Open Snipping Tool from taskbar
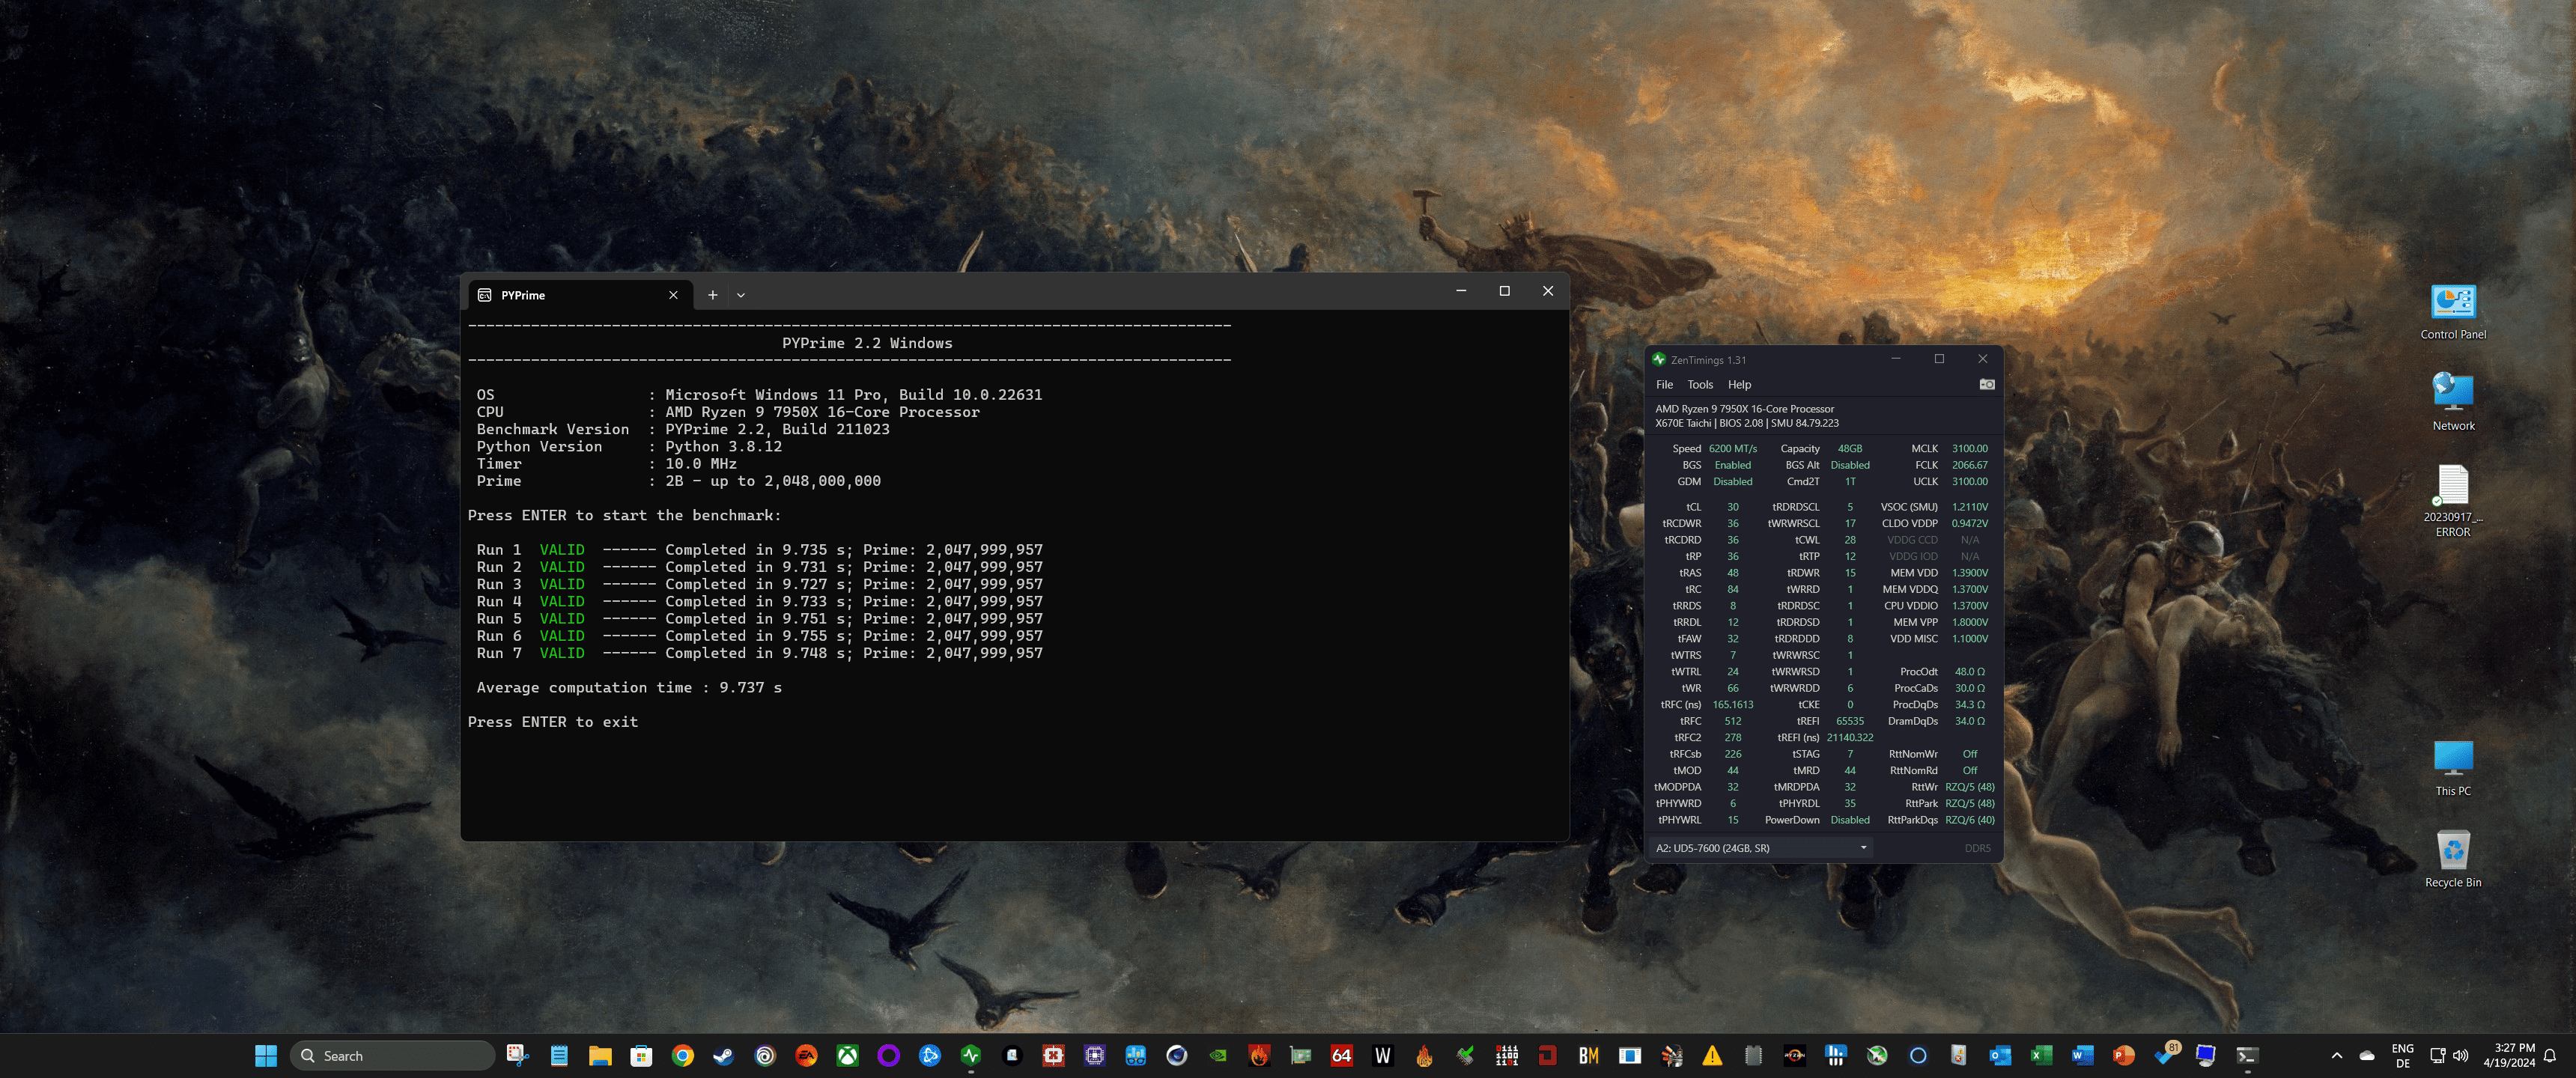The height and width of the screenshot is (1078, 2576). tap(517, 1055)
